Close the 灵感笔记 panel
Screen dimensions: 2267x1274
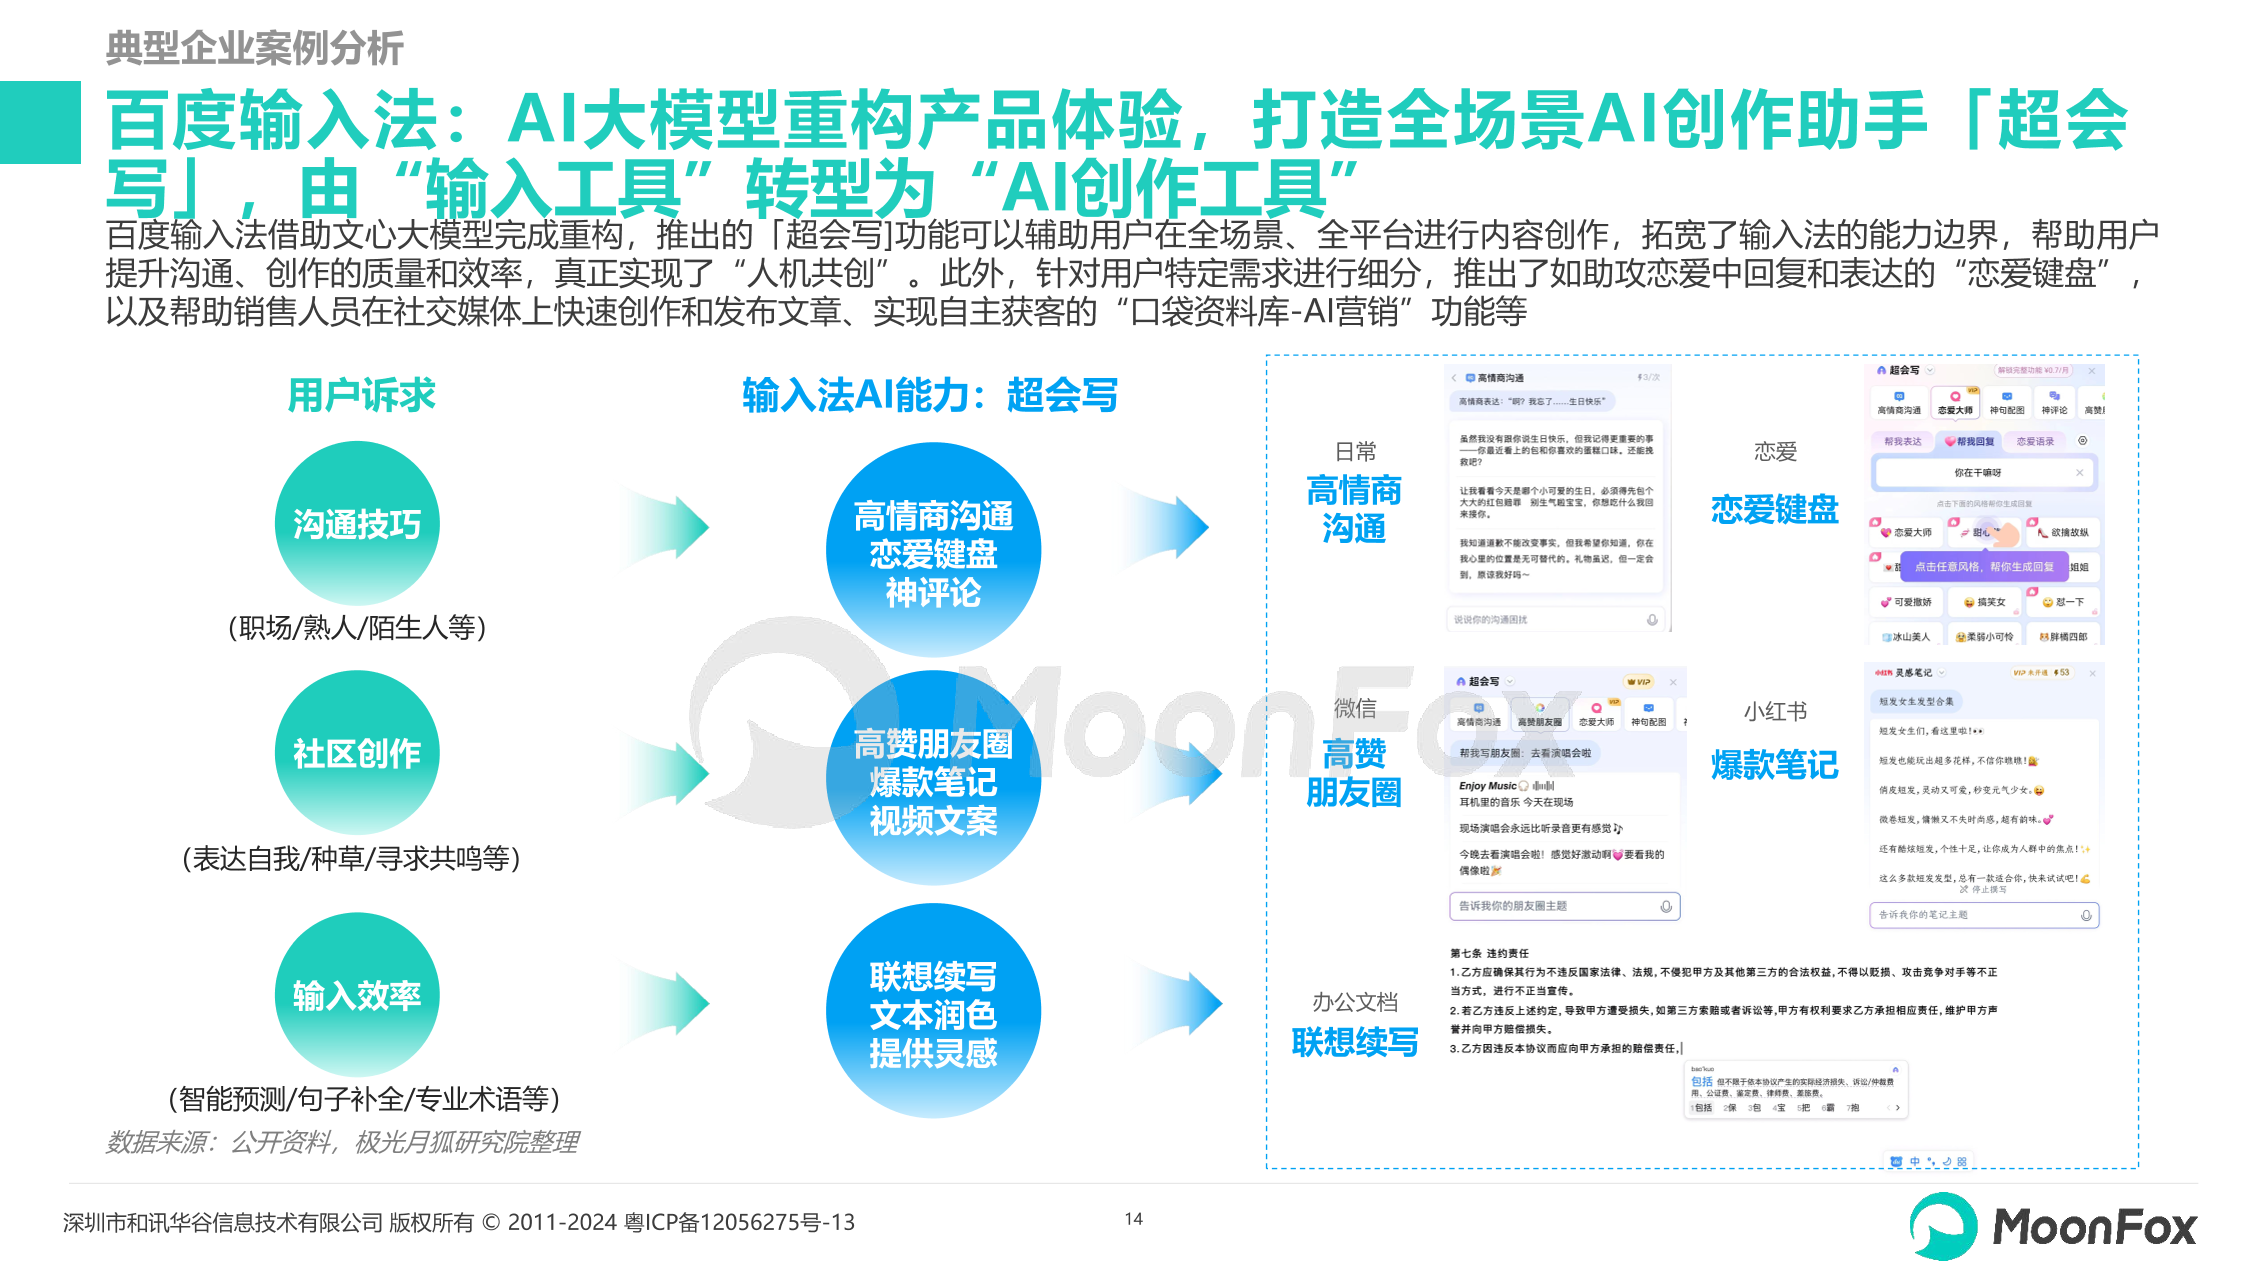point(2091,673)
